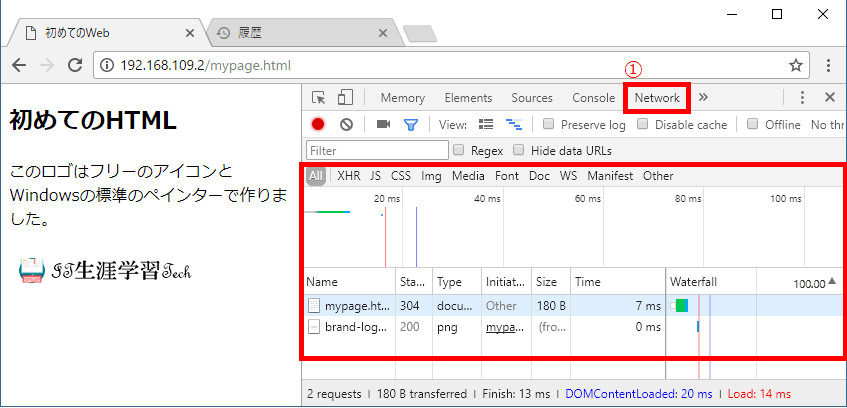The height and width of the screenshot is (408, 847).
Task: Toggle the device toolbar icon
Action: click(x=345, y=98)
